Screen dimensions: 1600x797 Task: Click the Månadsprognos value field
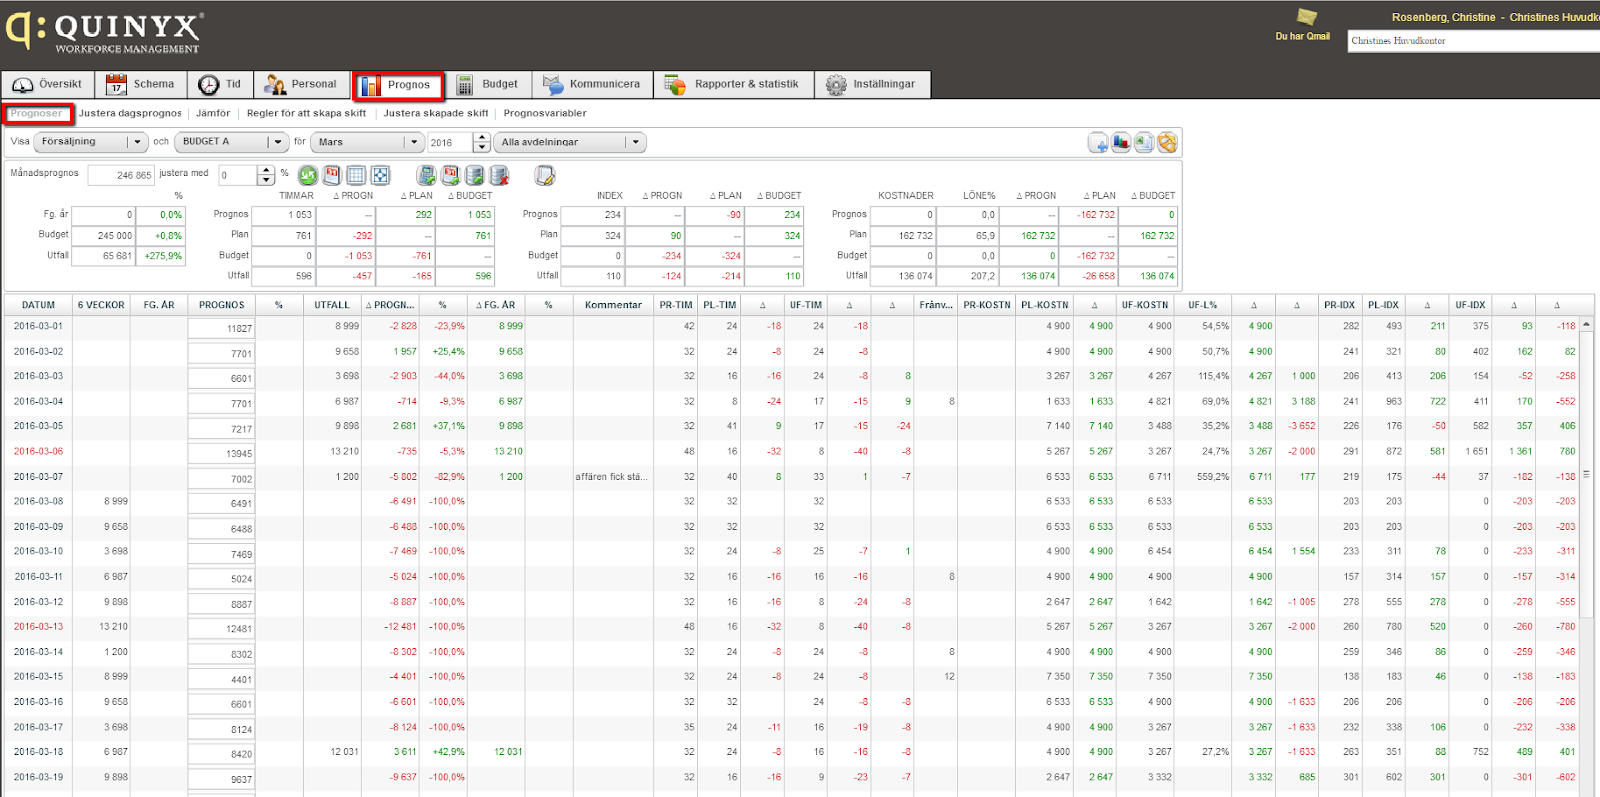120,176
